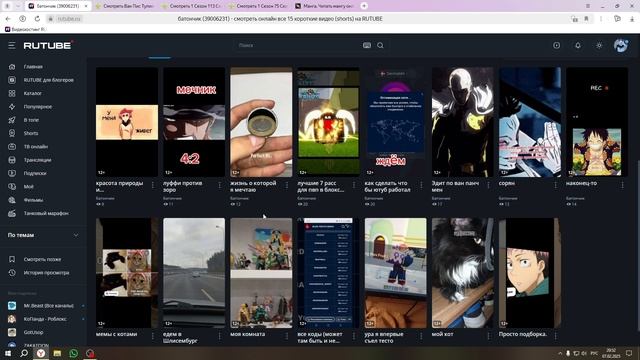This screenshot has width=640, height=360.
Task: Open the Видеохостинг bookmark in bookmarks bar
Action: pos(25,29)
